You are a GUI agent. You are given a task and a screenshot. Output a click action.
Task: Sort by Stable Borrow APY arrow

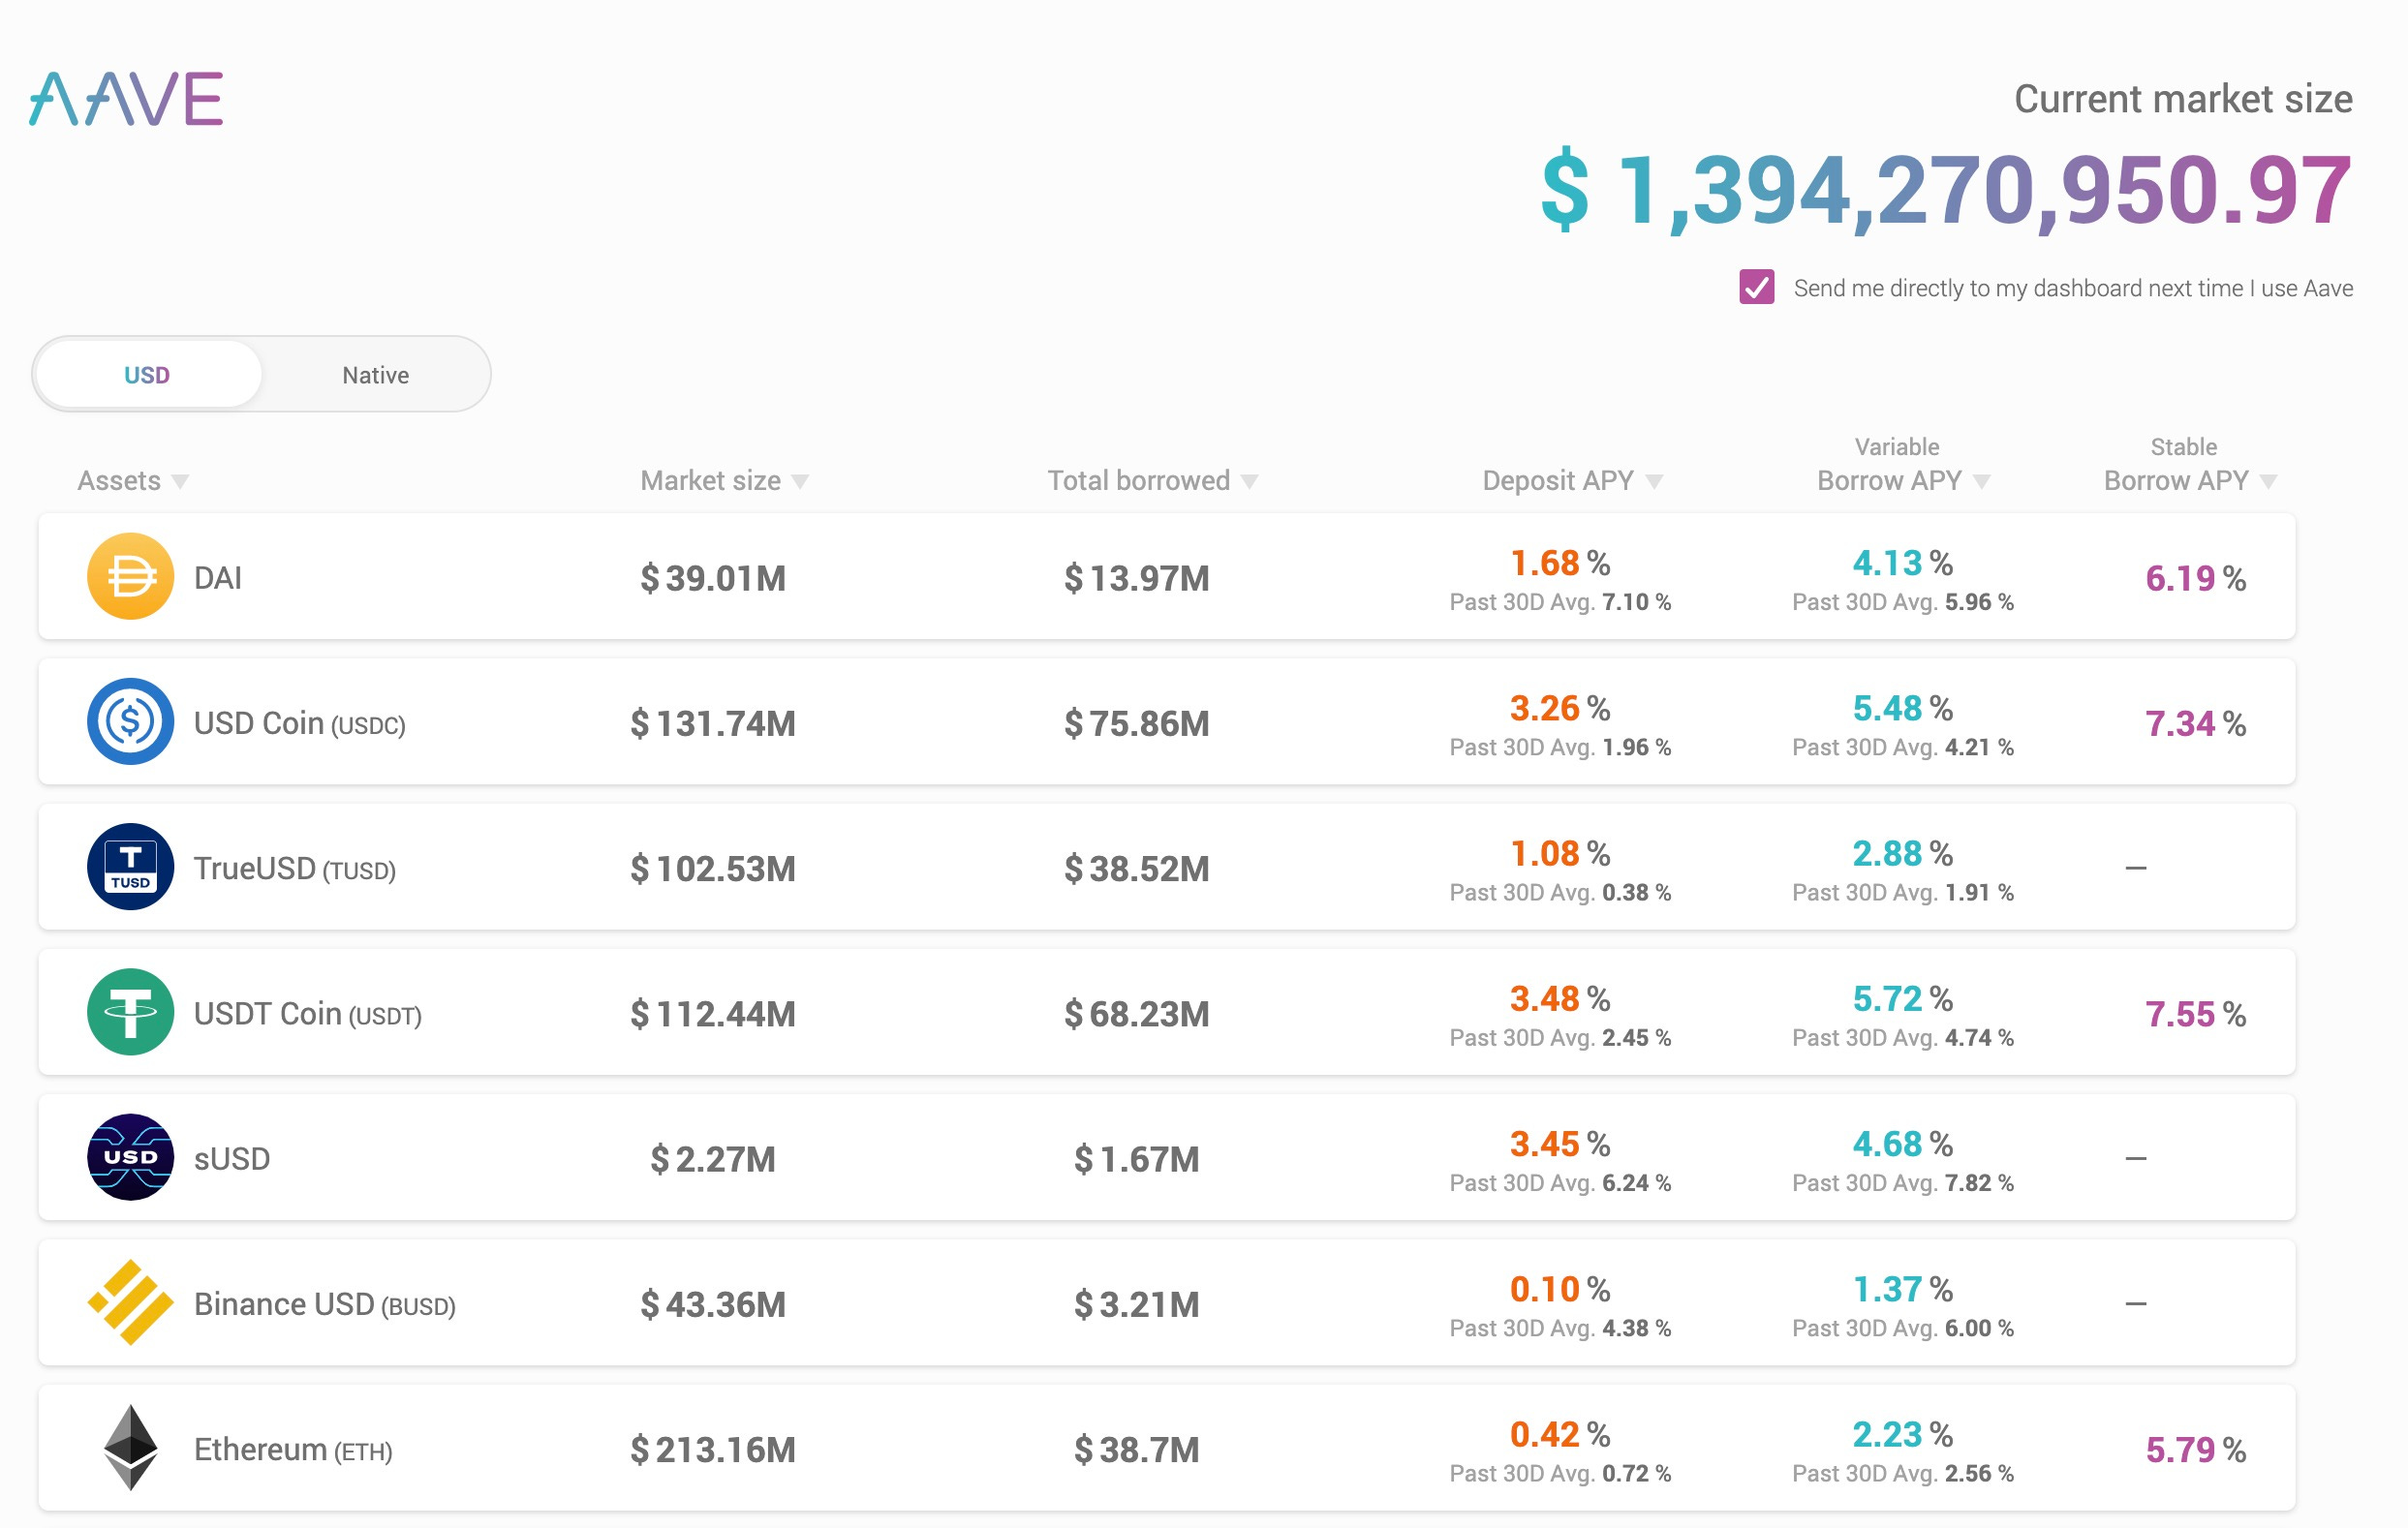coord(2268,482)
